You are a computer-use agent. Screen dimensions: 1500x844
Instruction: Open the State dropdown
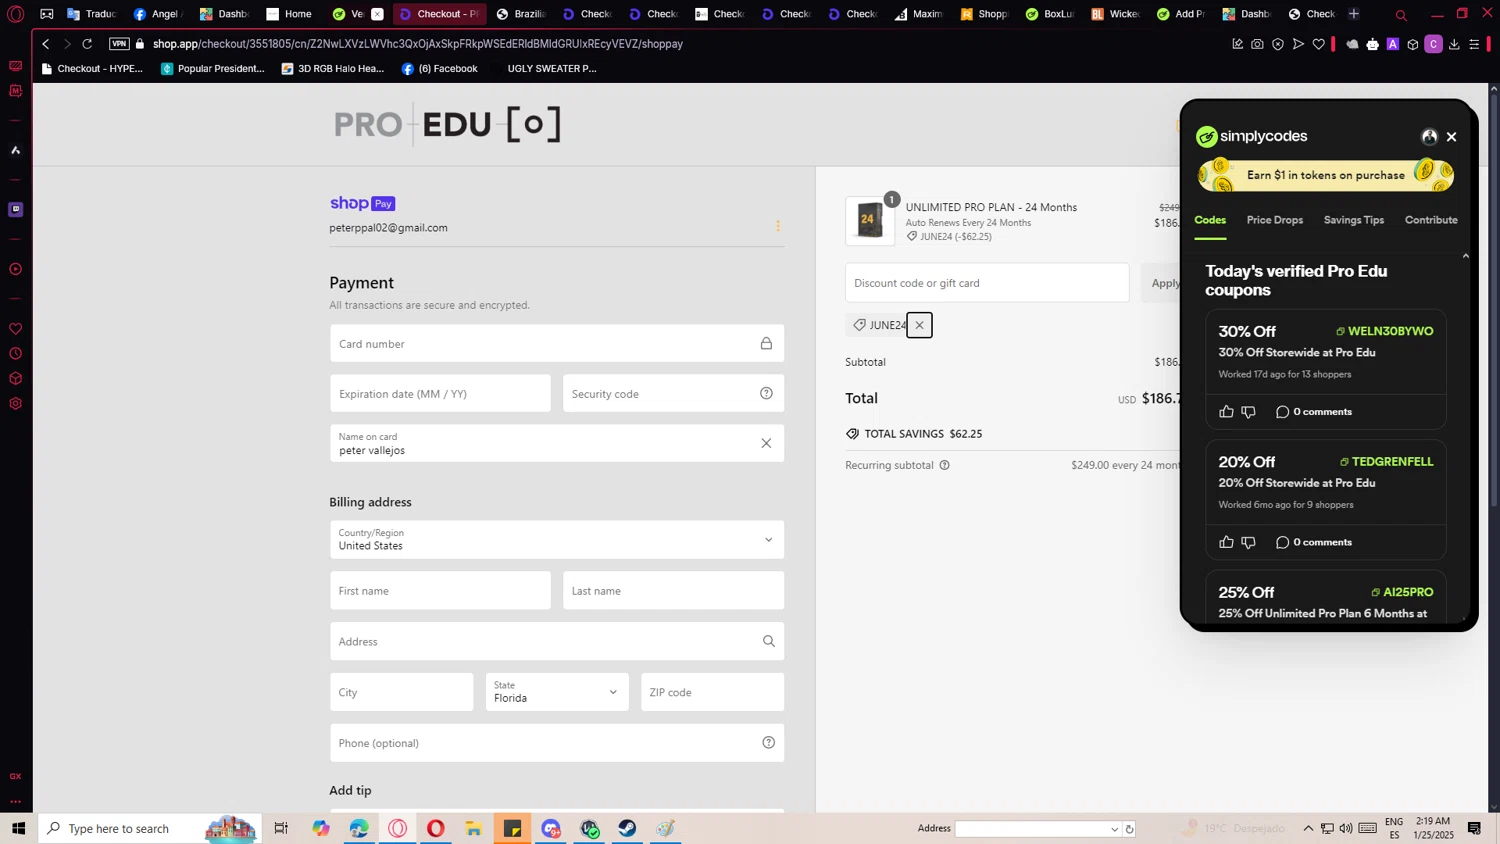[x=557, y=692]
